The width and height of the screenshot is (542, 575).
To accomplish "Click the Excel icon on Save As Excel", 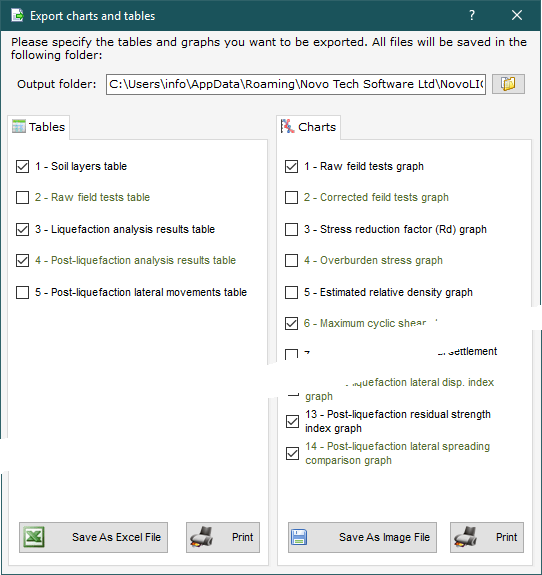I will coord(34,537).
